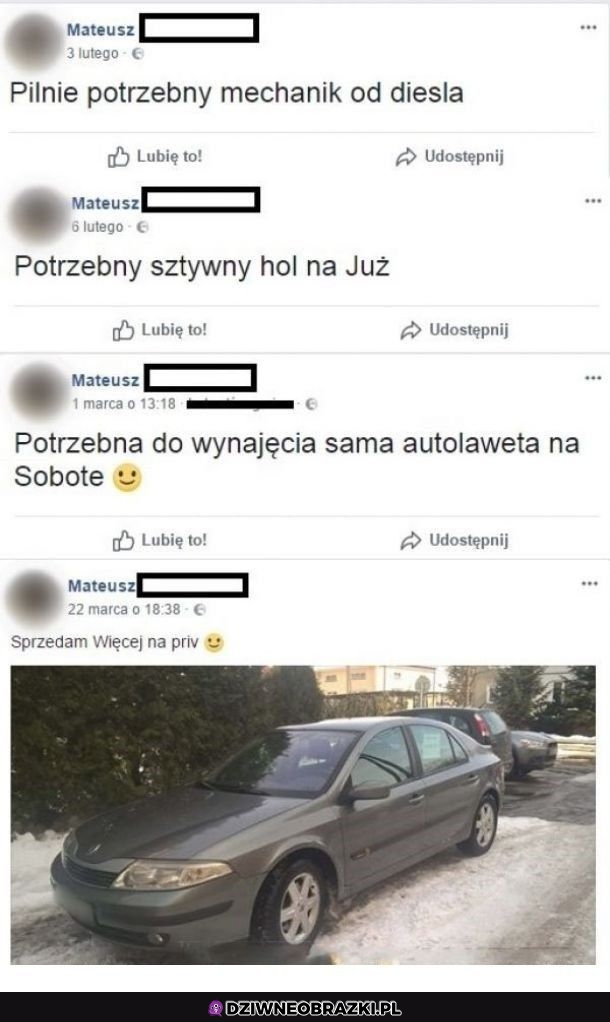The width and height of the screenshot is (610, 1022).
Task: Open the grey car photo in the sale post
Action: 303,815
